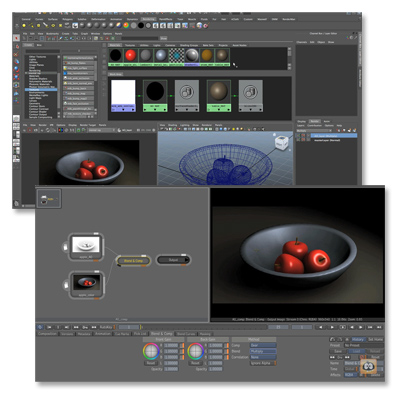Open the Comp method dropdown set to Over
400x400 pixels.
(263, 345)
